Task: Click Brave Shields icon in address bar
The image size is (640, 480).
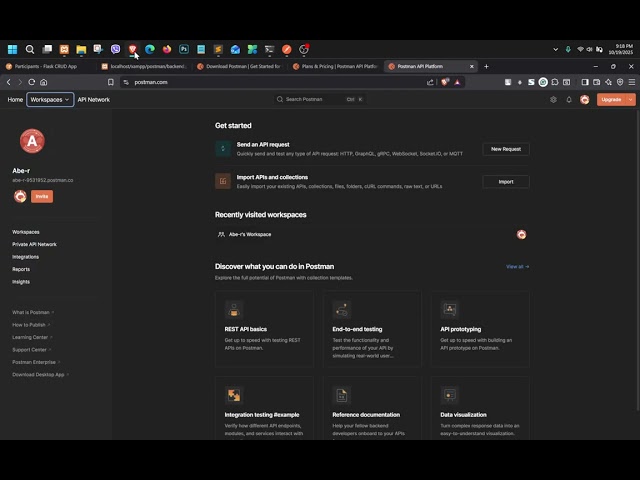Action: point(445,82)
